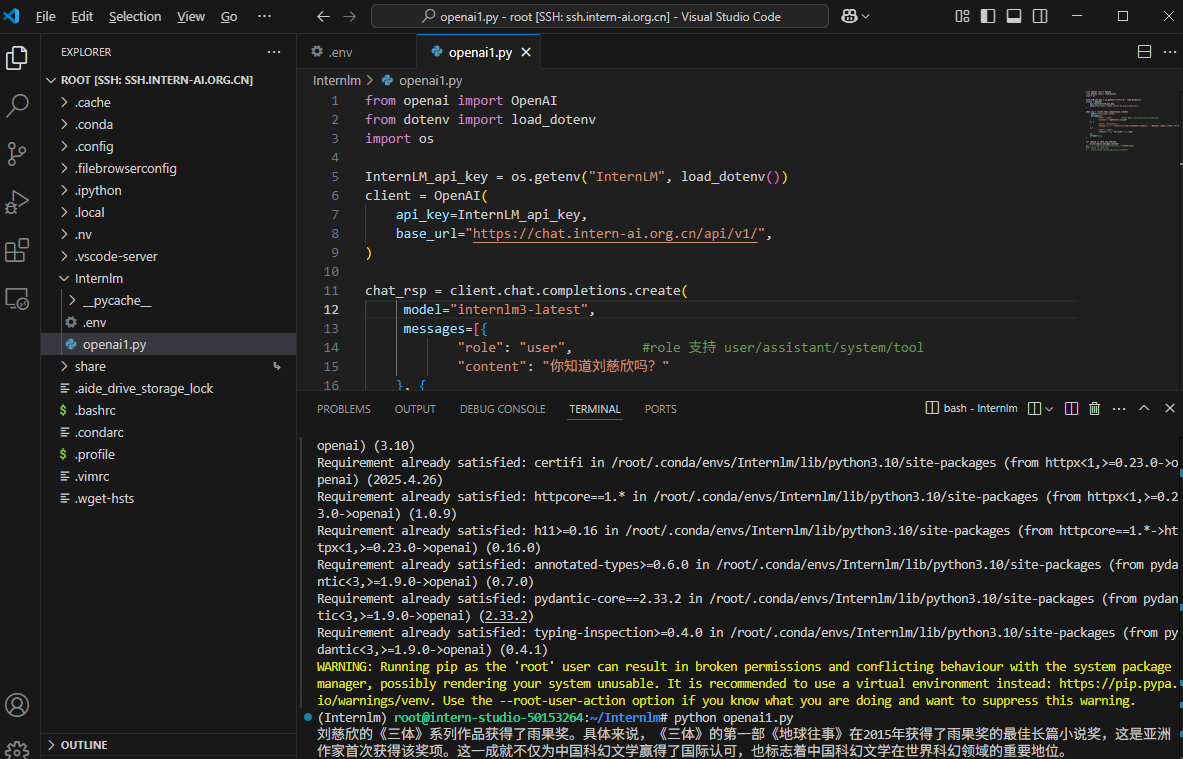
Task: Open the Customize Layout icon
Action: [962, 16]
